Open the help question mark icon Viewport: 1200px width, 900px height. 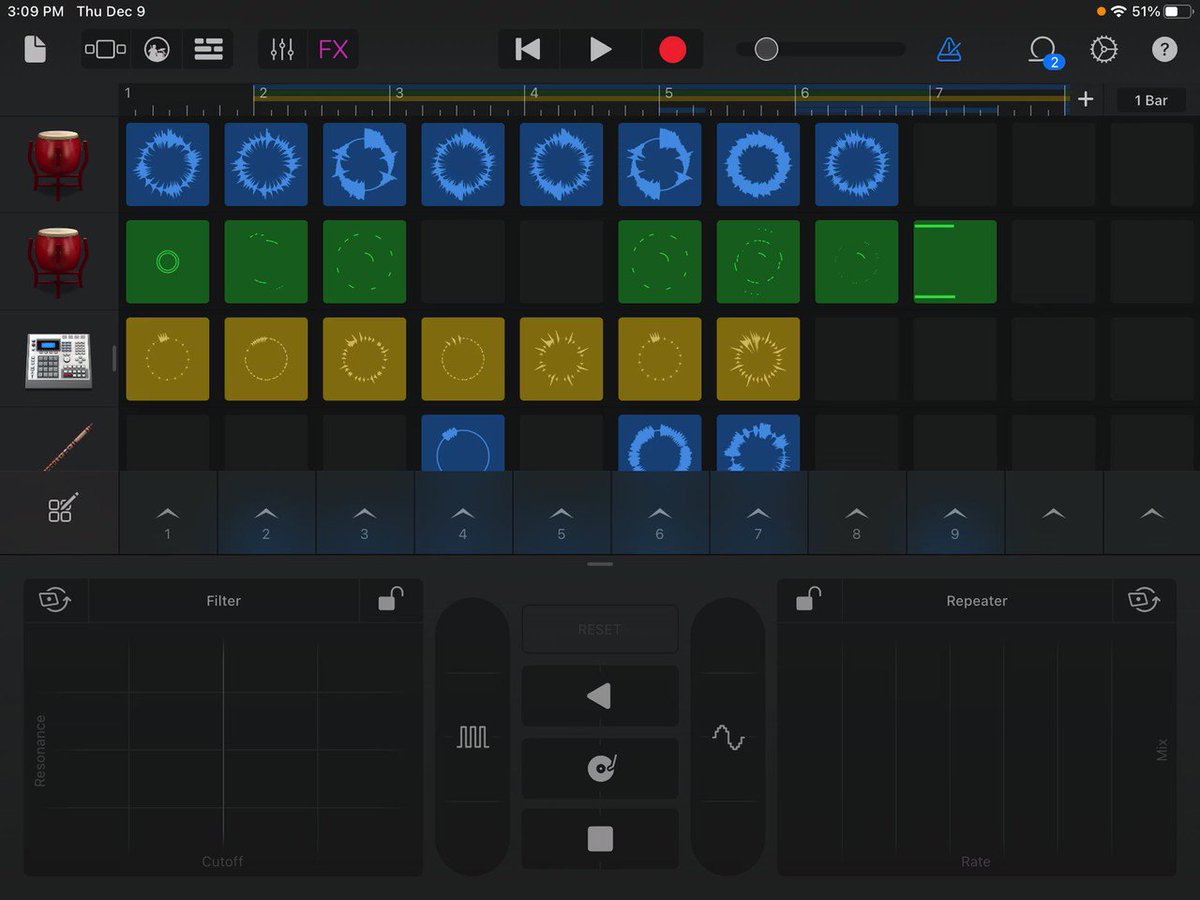(x=1164, y=49)
